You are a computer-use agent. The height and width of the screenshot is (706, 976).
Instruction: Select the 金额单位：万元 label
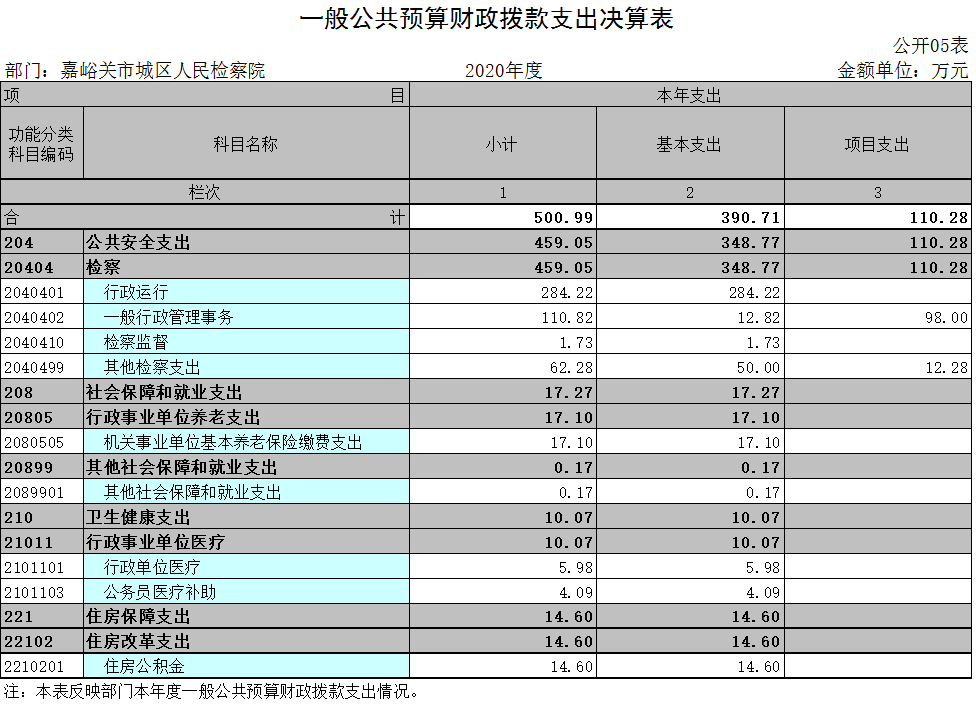click(x=902, y=71)
